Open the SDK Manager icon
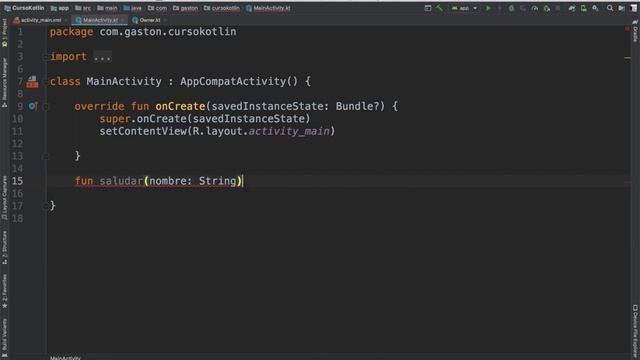Image resolution: width=640 pixels, height=360 pixels. (x=596, y=8)
